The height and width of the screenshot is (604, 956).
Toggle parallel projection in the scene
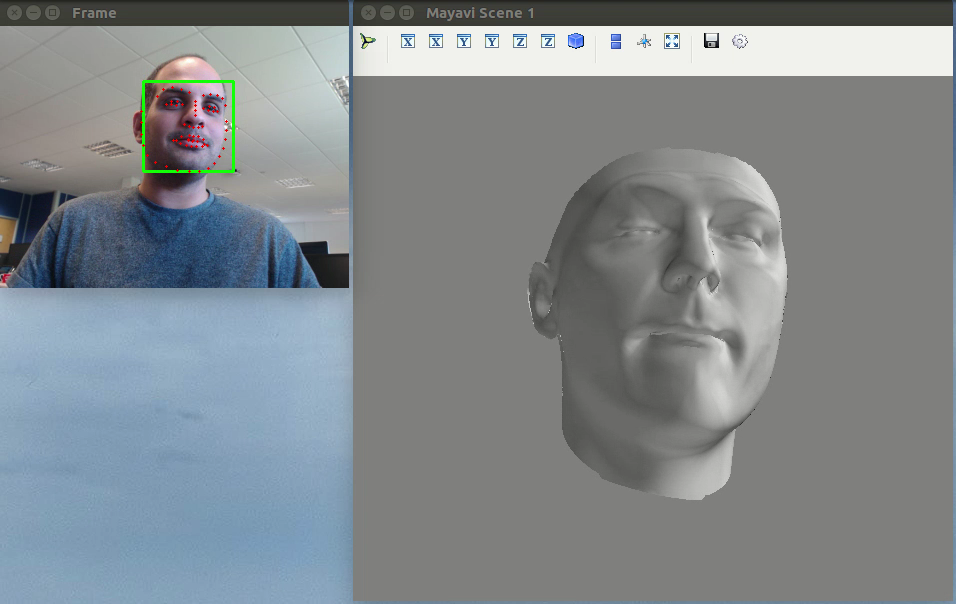click(x=616, y=41)
